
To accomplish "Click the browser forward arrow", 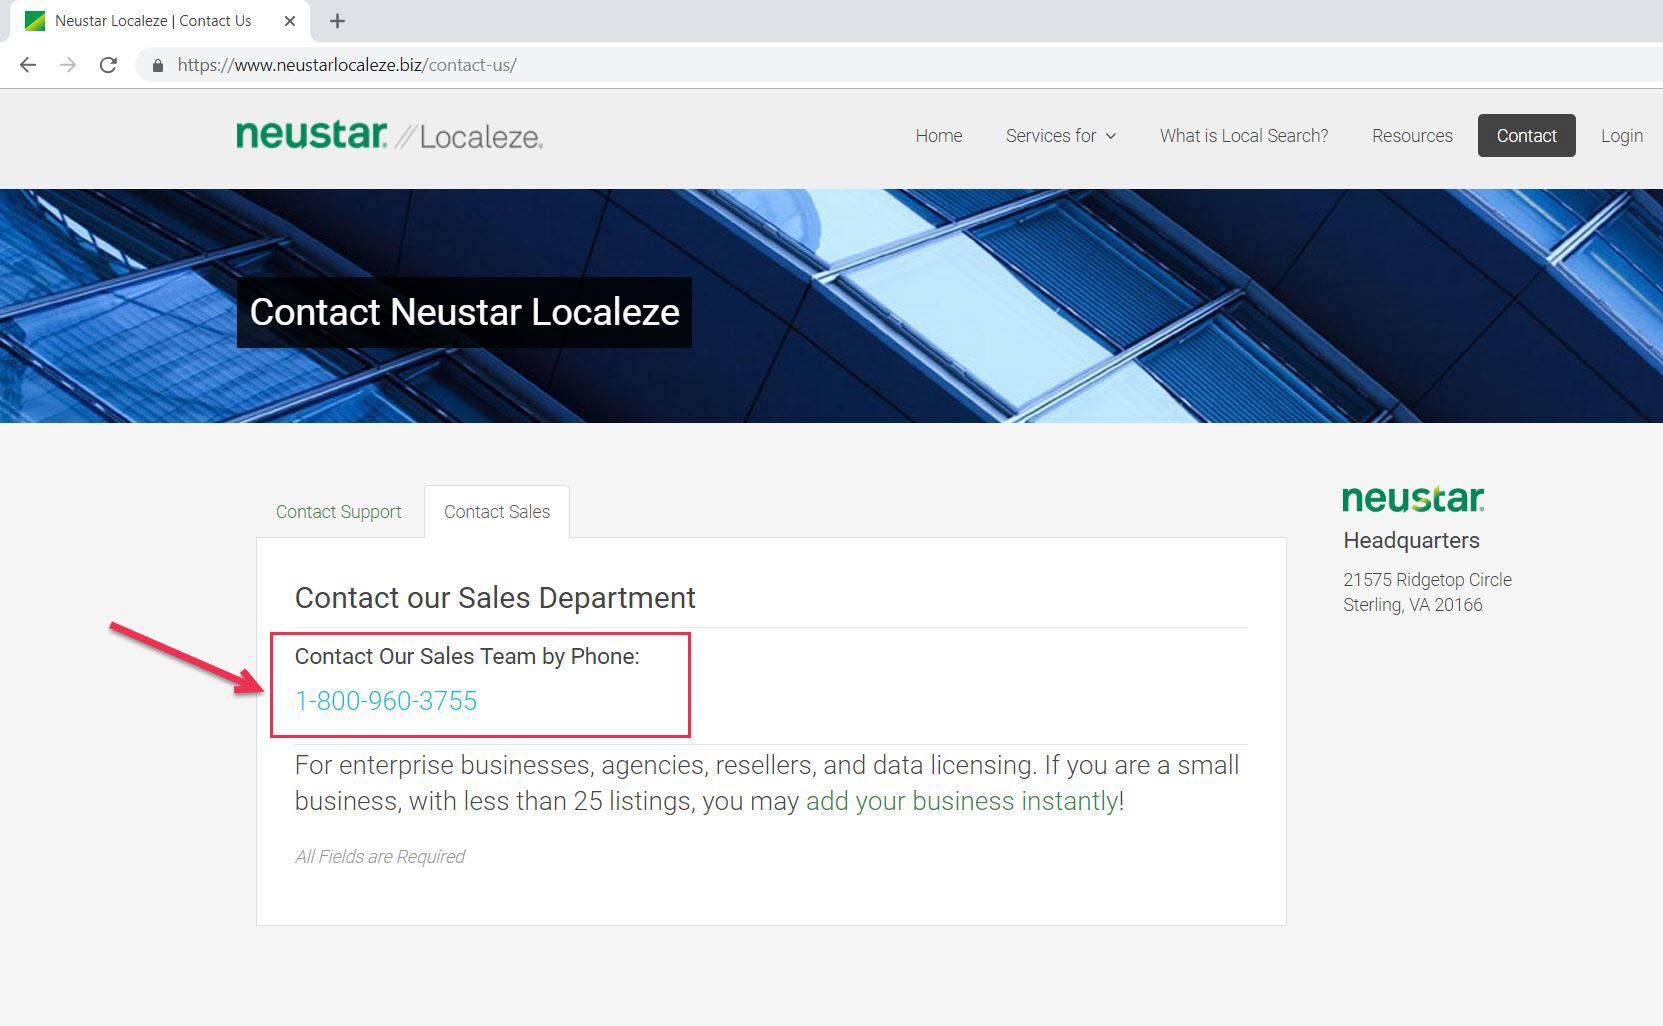I will (68, 65).
